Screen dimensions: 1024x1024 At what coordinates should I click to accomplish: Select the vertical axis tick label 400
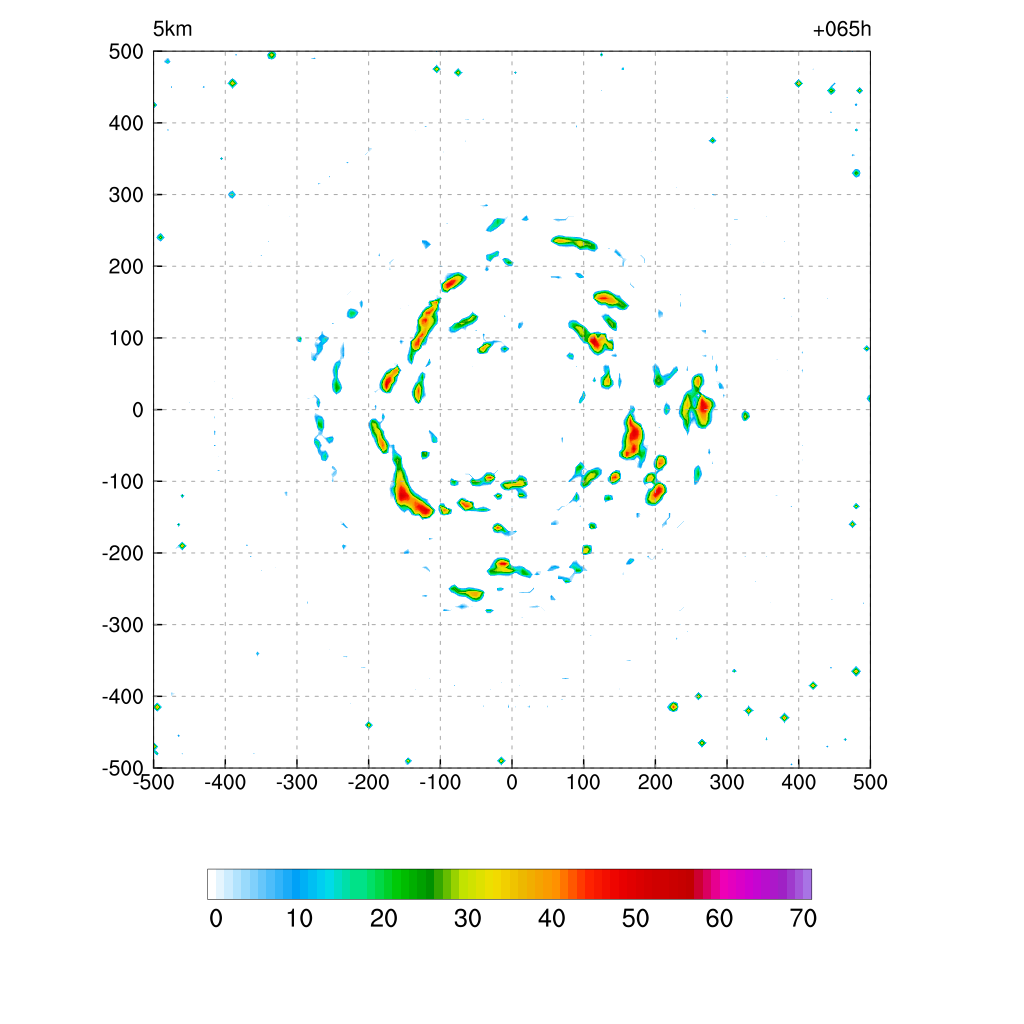pyautogui.click(x=126, y=123)
